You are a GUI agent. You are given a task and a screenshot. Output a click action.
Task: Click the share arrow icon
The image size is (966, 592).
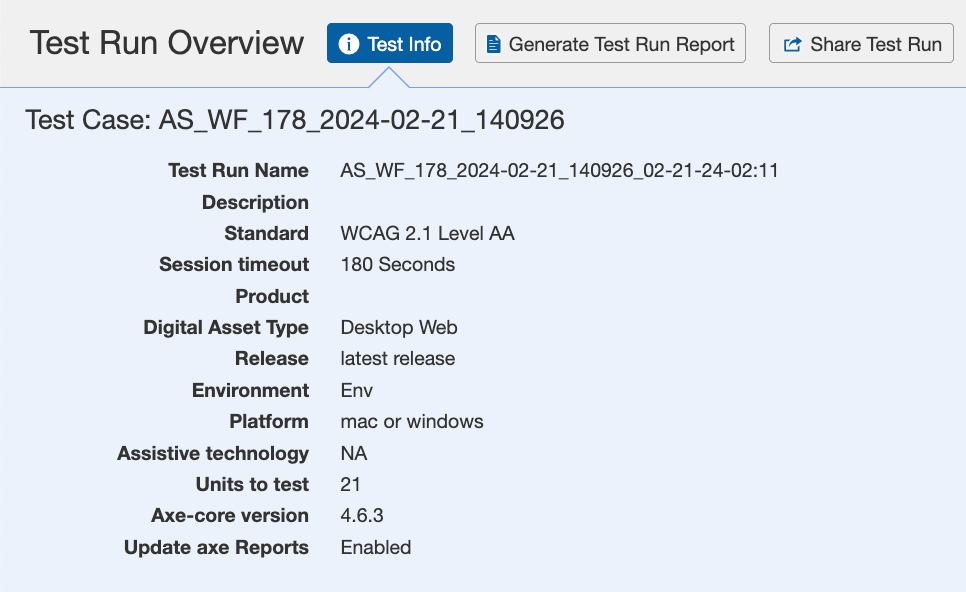(x=793, y=44)
